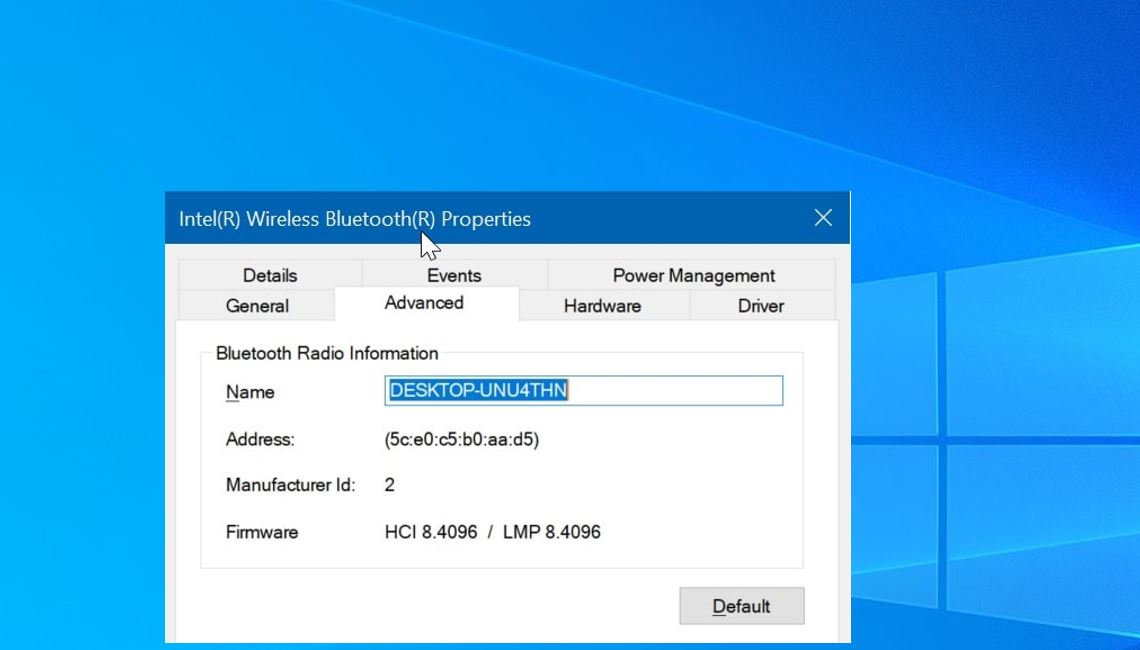Close the Bluetooth Properties dialog
This screenshot has width=1140, height=650.
823,218
